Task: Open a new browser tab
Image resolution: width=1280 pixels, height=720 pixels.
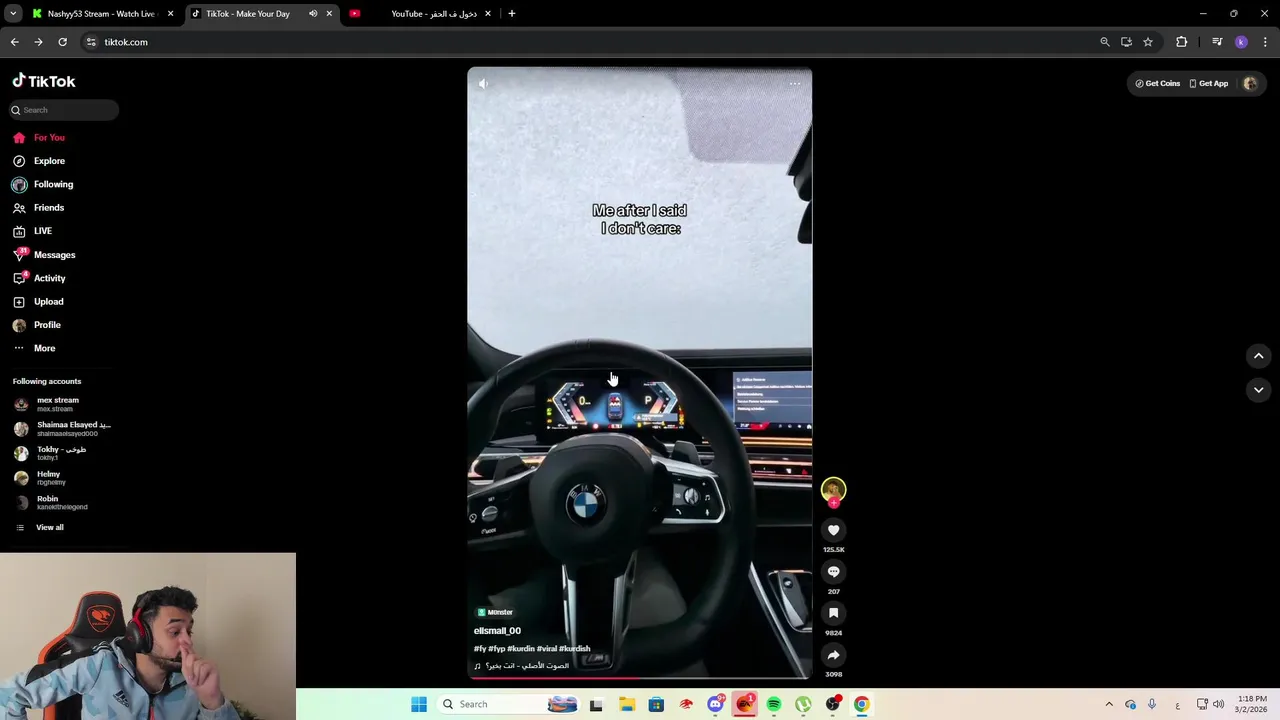Action: pyautogui.click(x=512, y=14)
